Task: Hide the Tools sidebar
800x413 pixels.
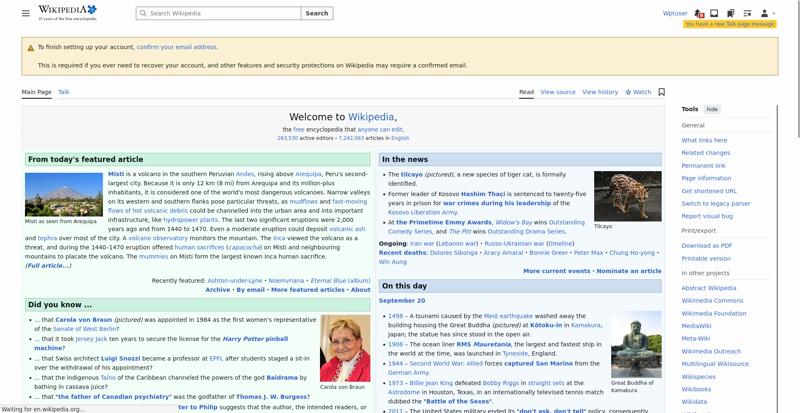Action: pos(712,109)
